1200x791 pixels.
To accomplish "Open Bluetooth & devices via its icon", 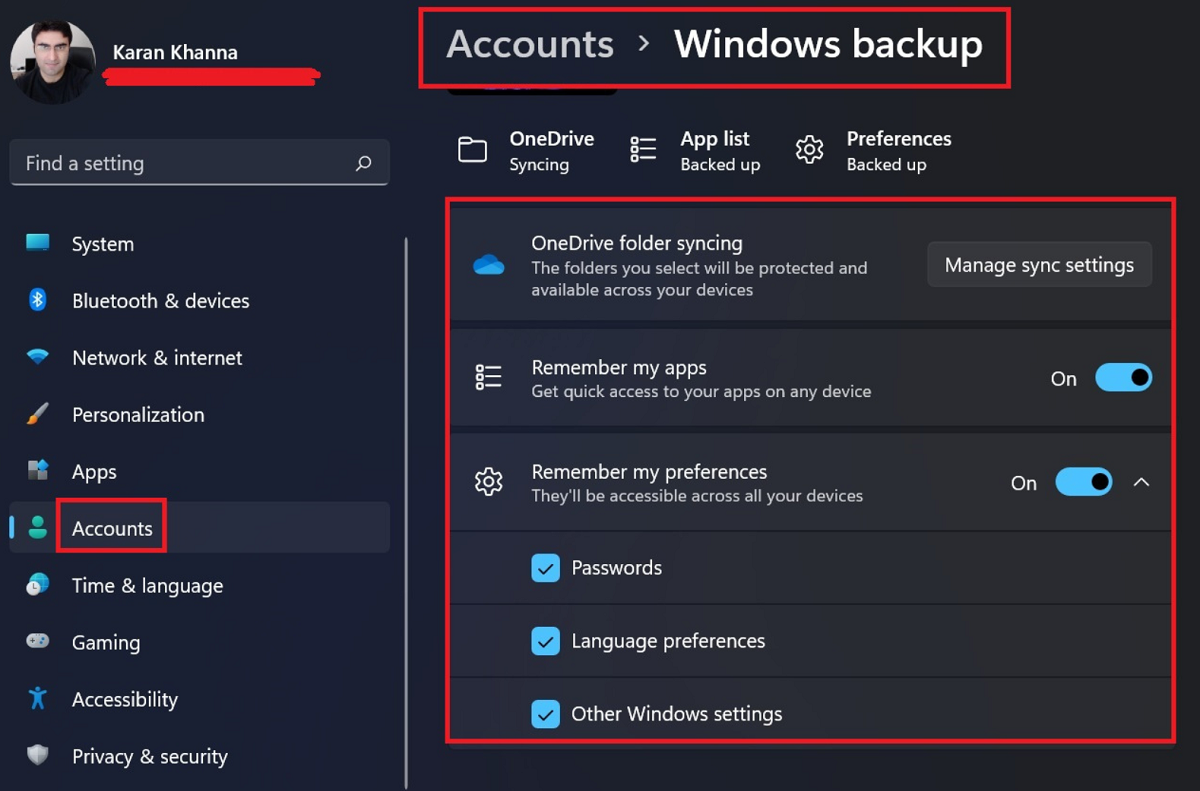I will pyautogui.click(x=35, y=300).
